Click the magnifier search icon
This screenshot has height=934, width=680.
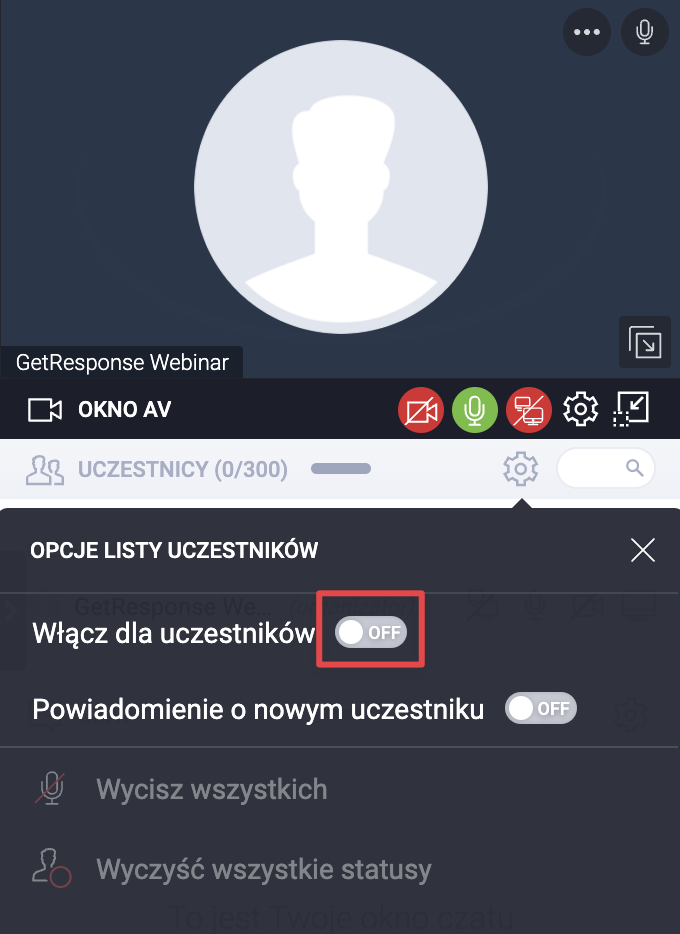(635, 468)
